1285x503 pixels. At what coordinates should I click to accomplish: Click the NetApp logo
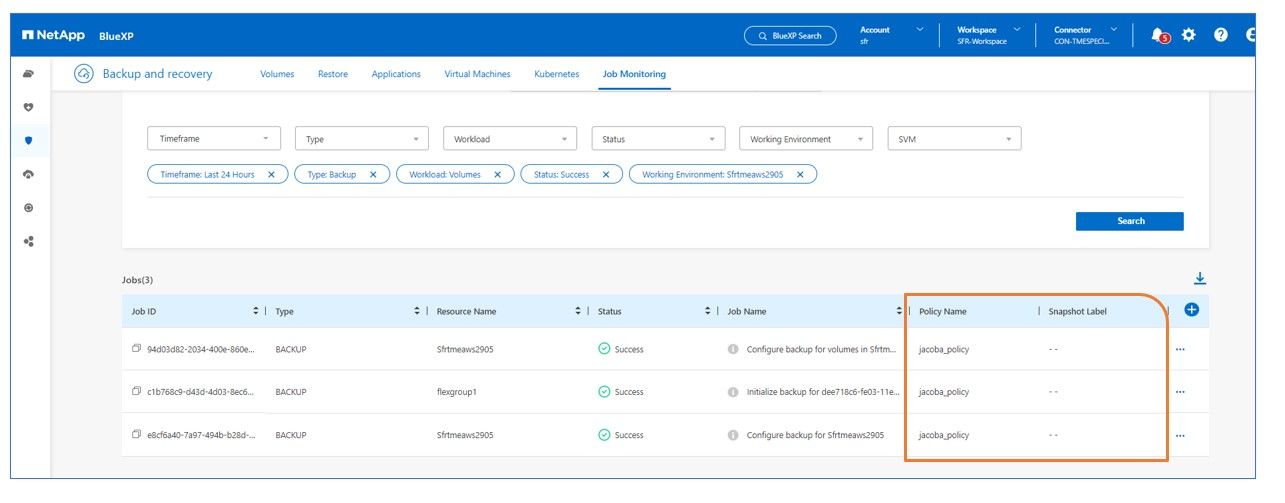point(53,35)
